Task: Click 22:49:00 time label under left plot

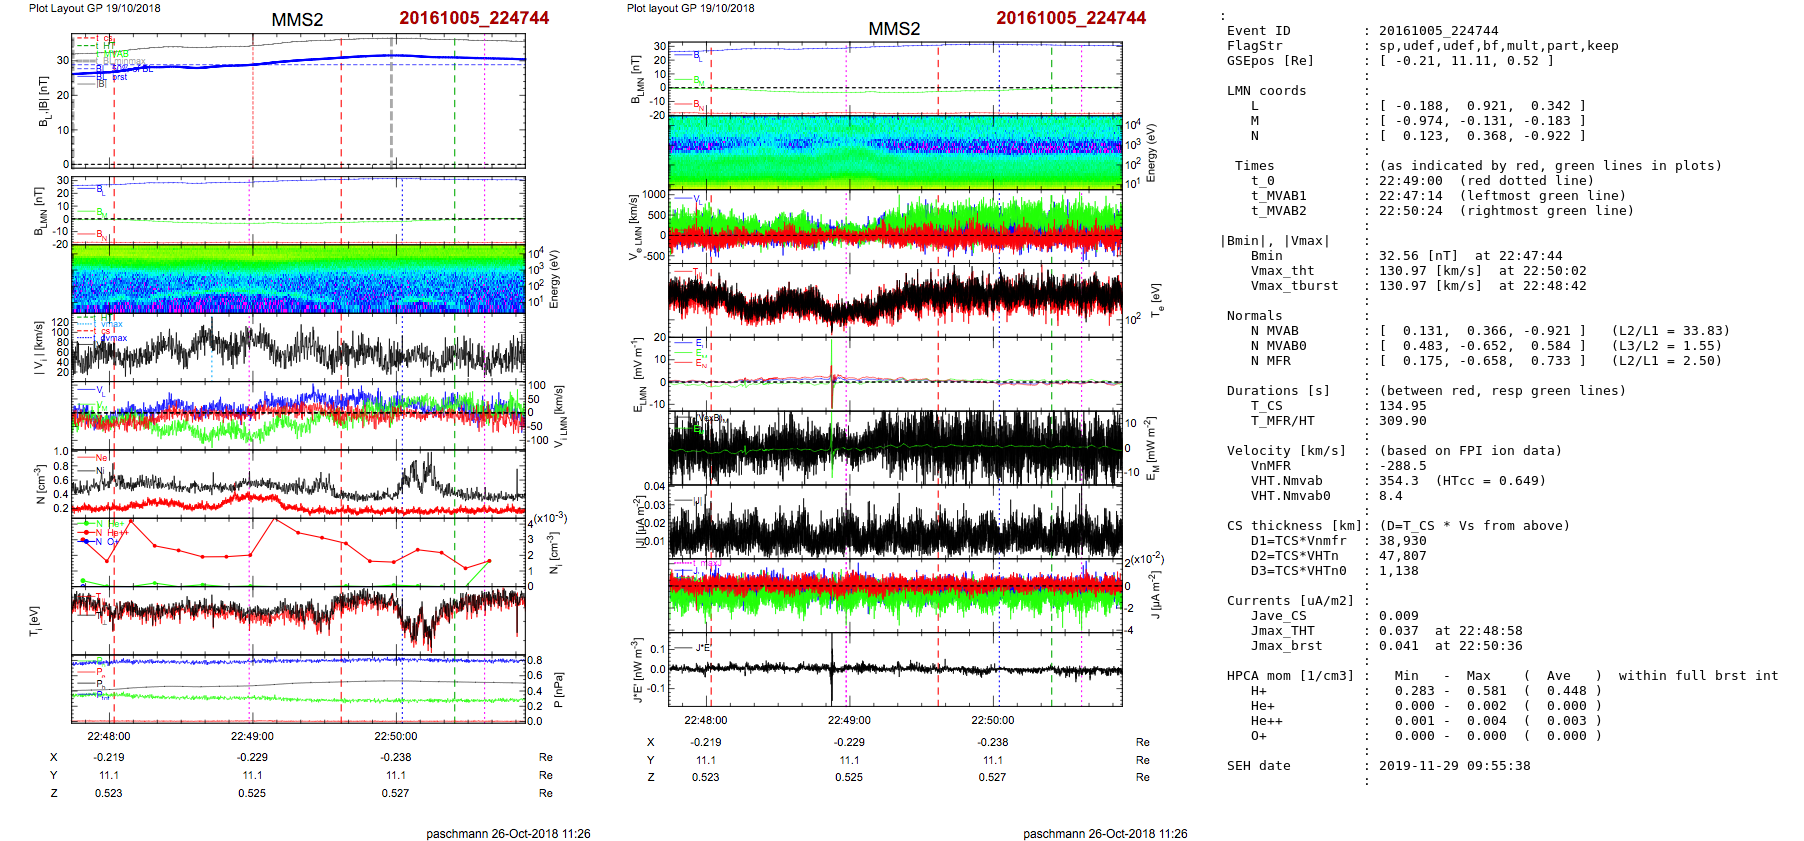Action: tap(252, 736)
